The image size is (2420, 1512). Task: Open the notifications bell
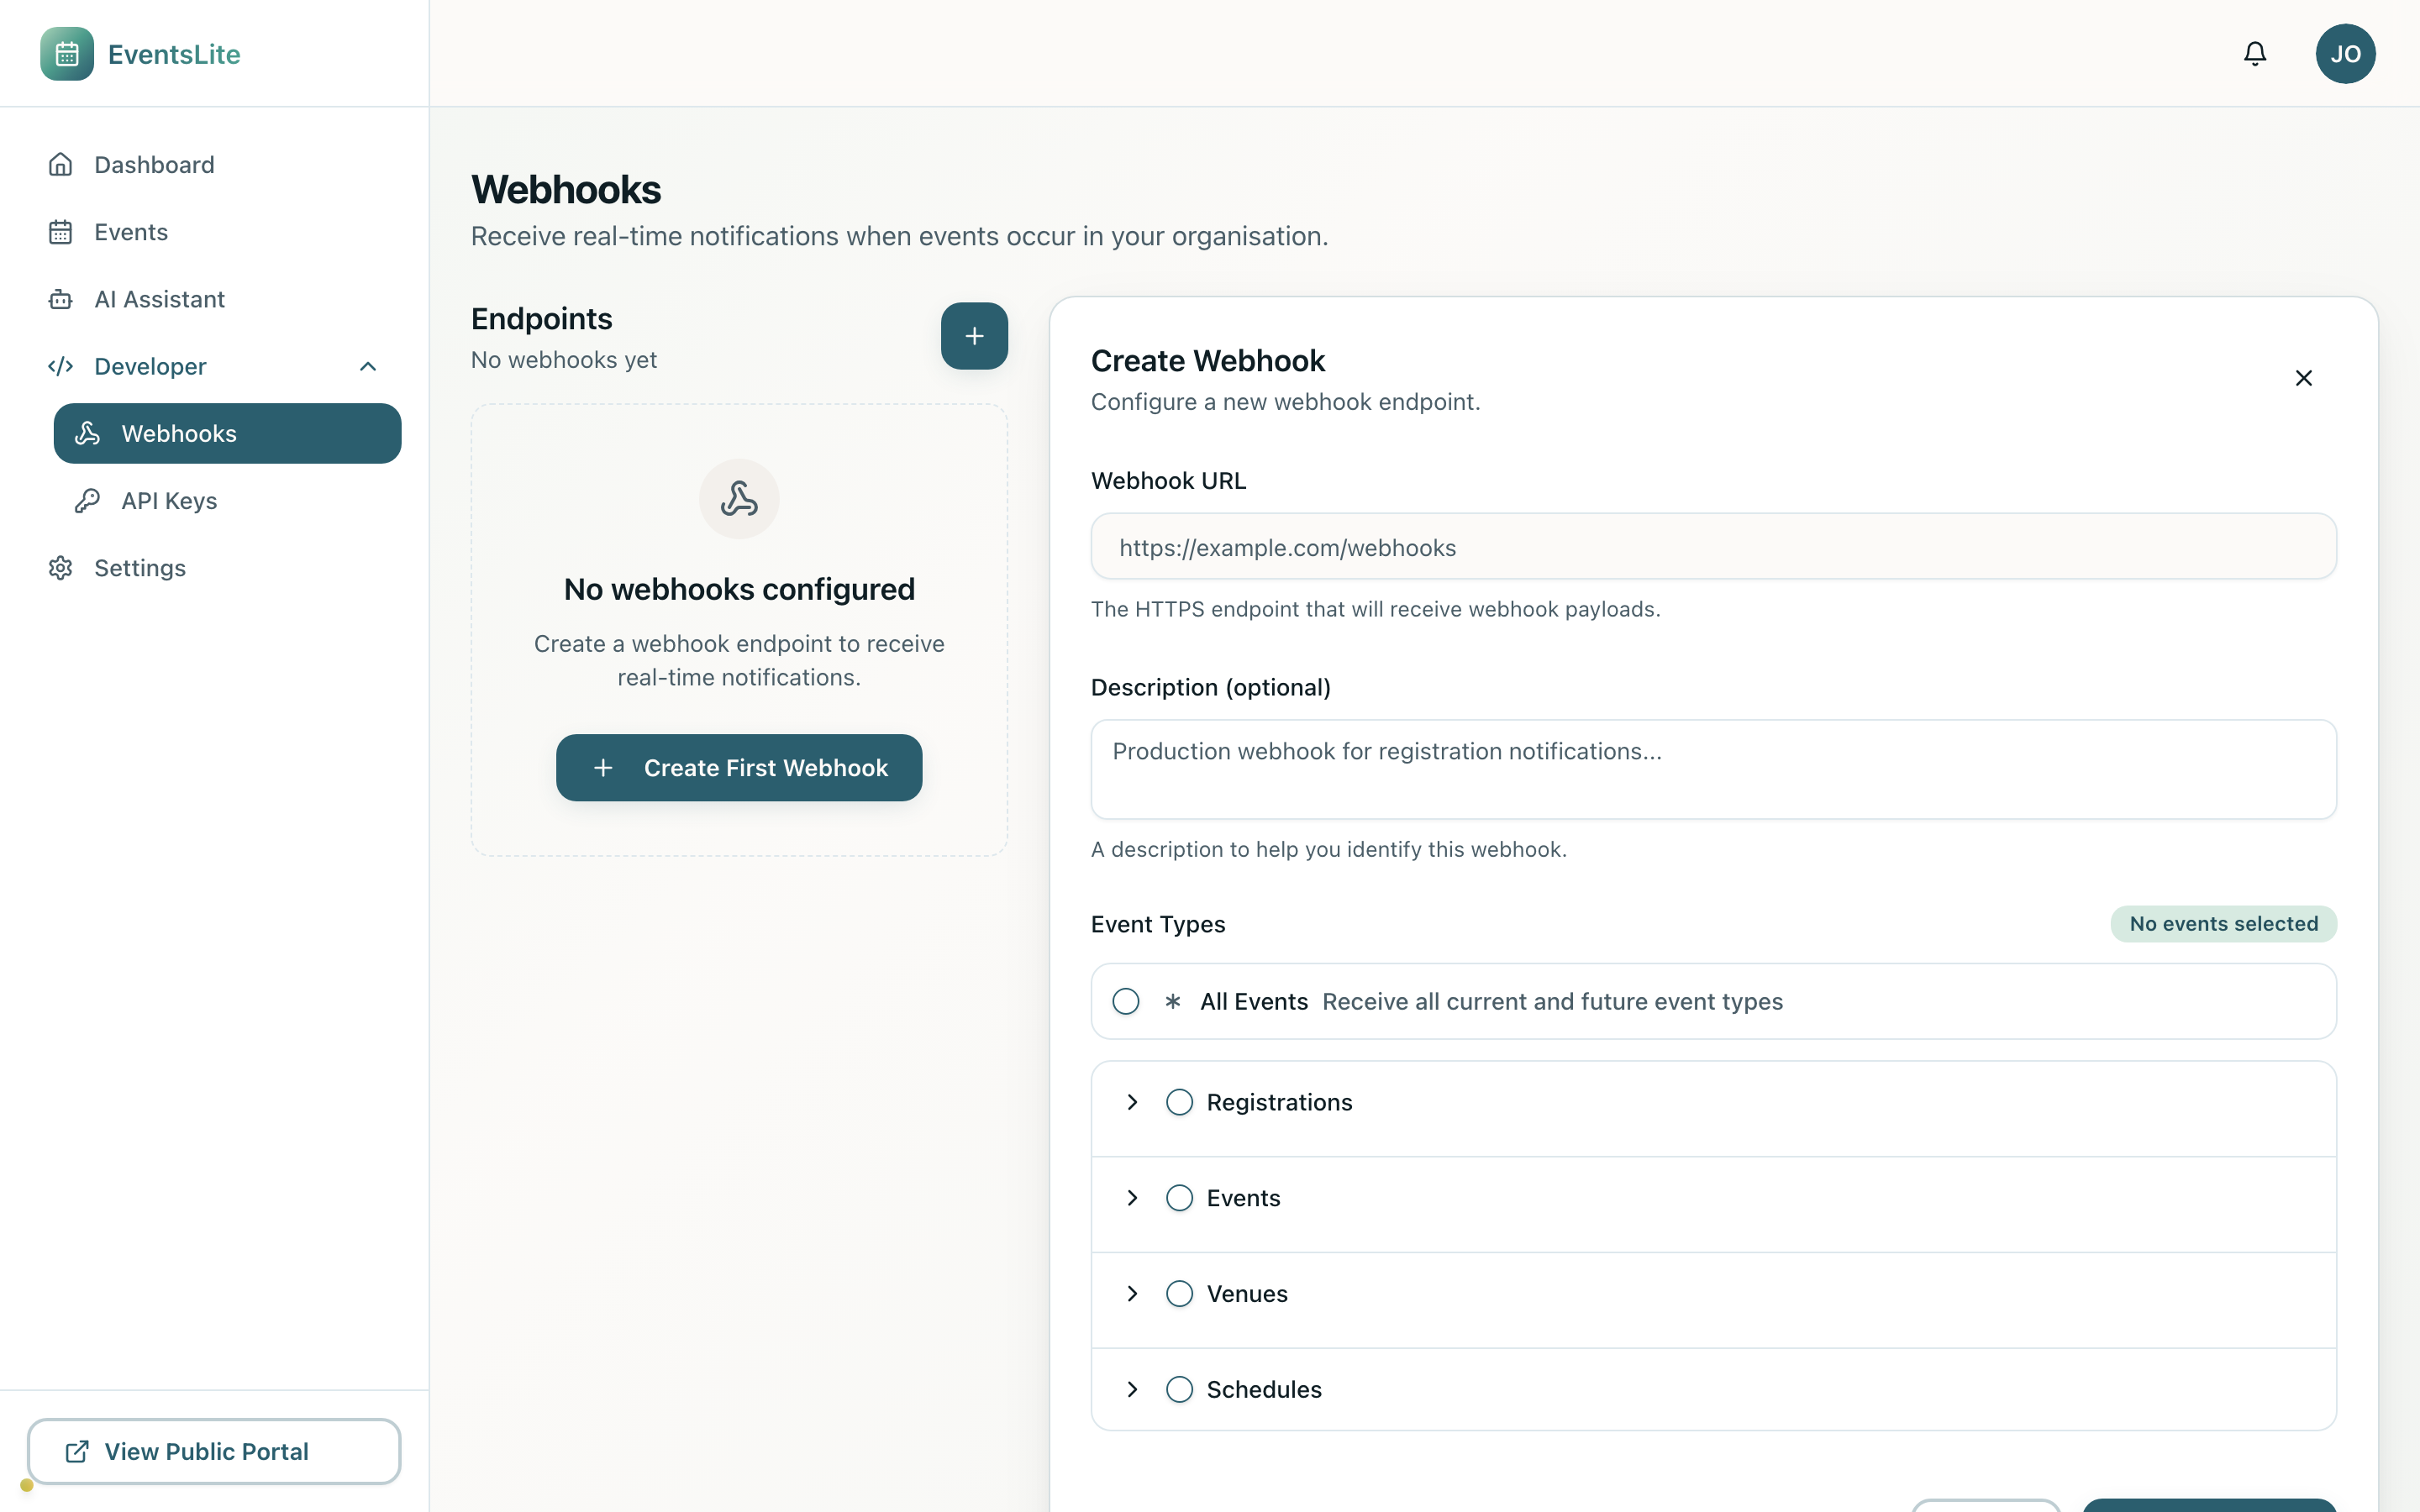2255,54
